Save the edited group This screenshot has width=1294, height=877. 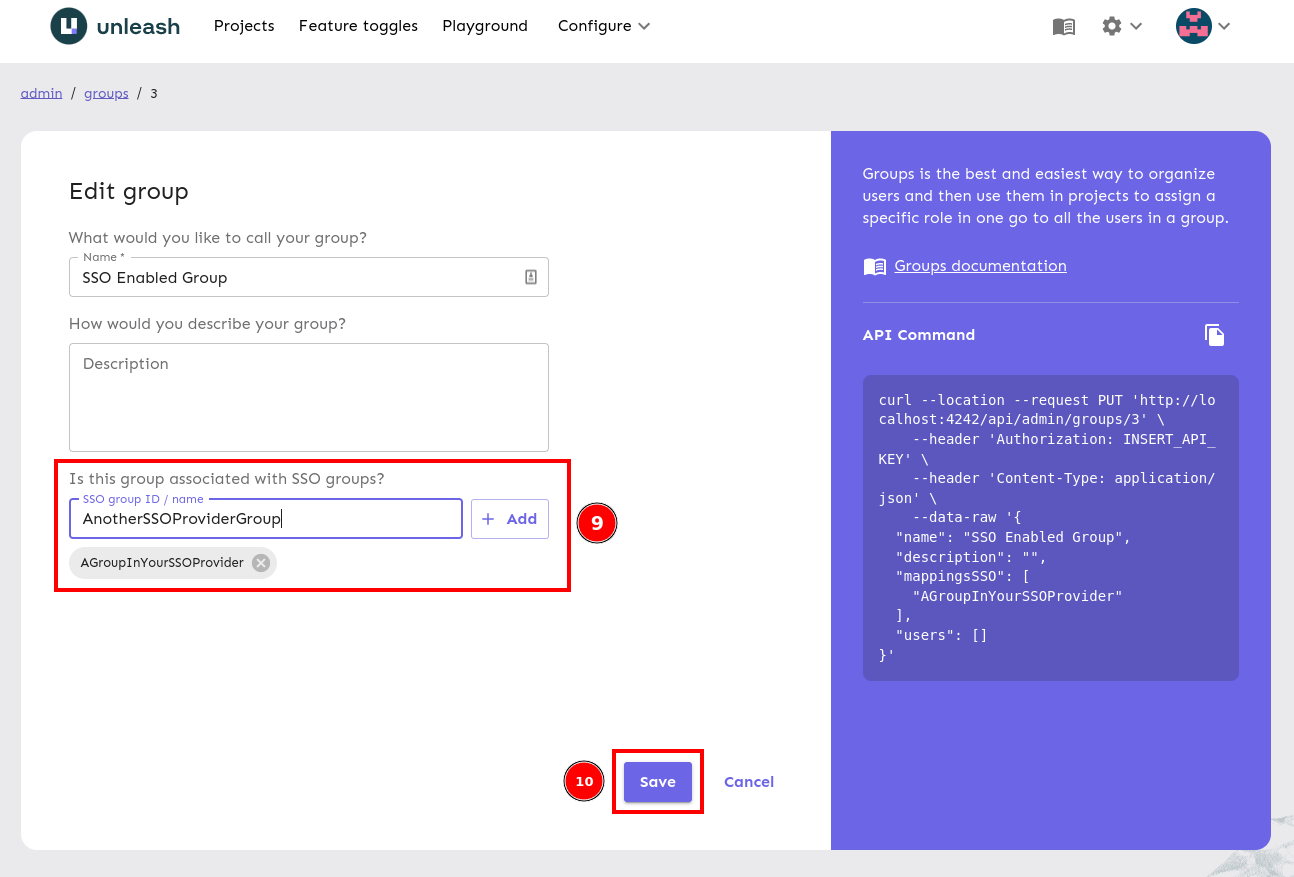click(x=657, y=781)
